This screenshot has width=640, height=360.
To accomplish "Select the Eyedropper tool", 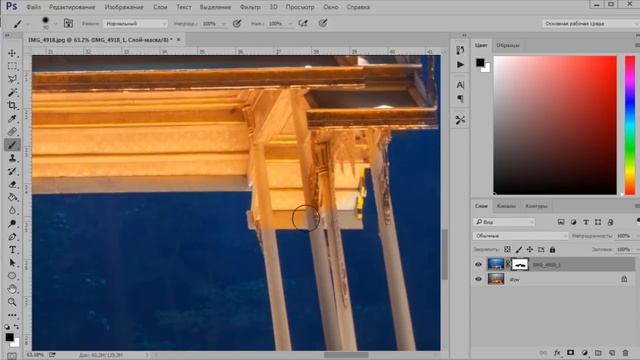I will tap(12, 118).
